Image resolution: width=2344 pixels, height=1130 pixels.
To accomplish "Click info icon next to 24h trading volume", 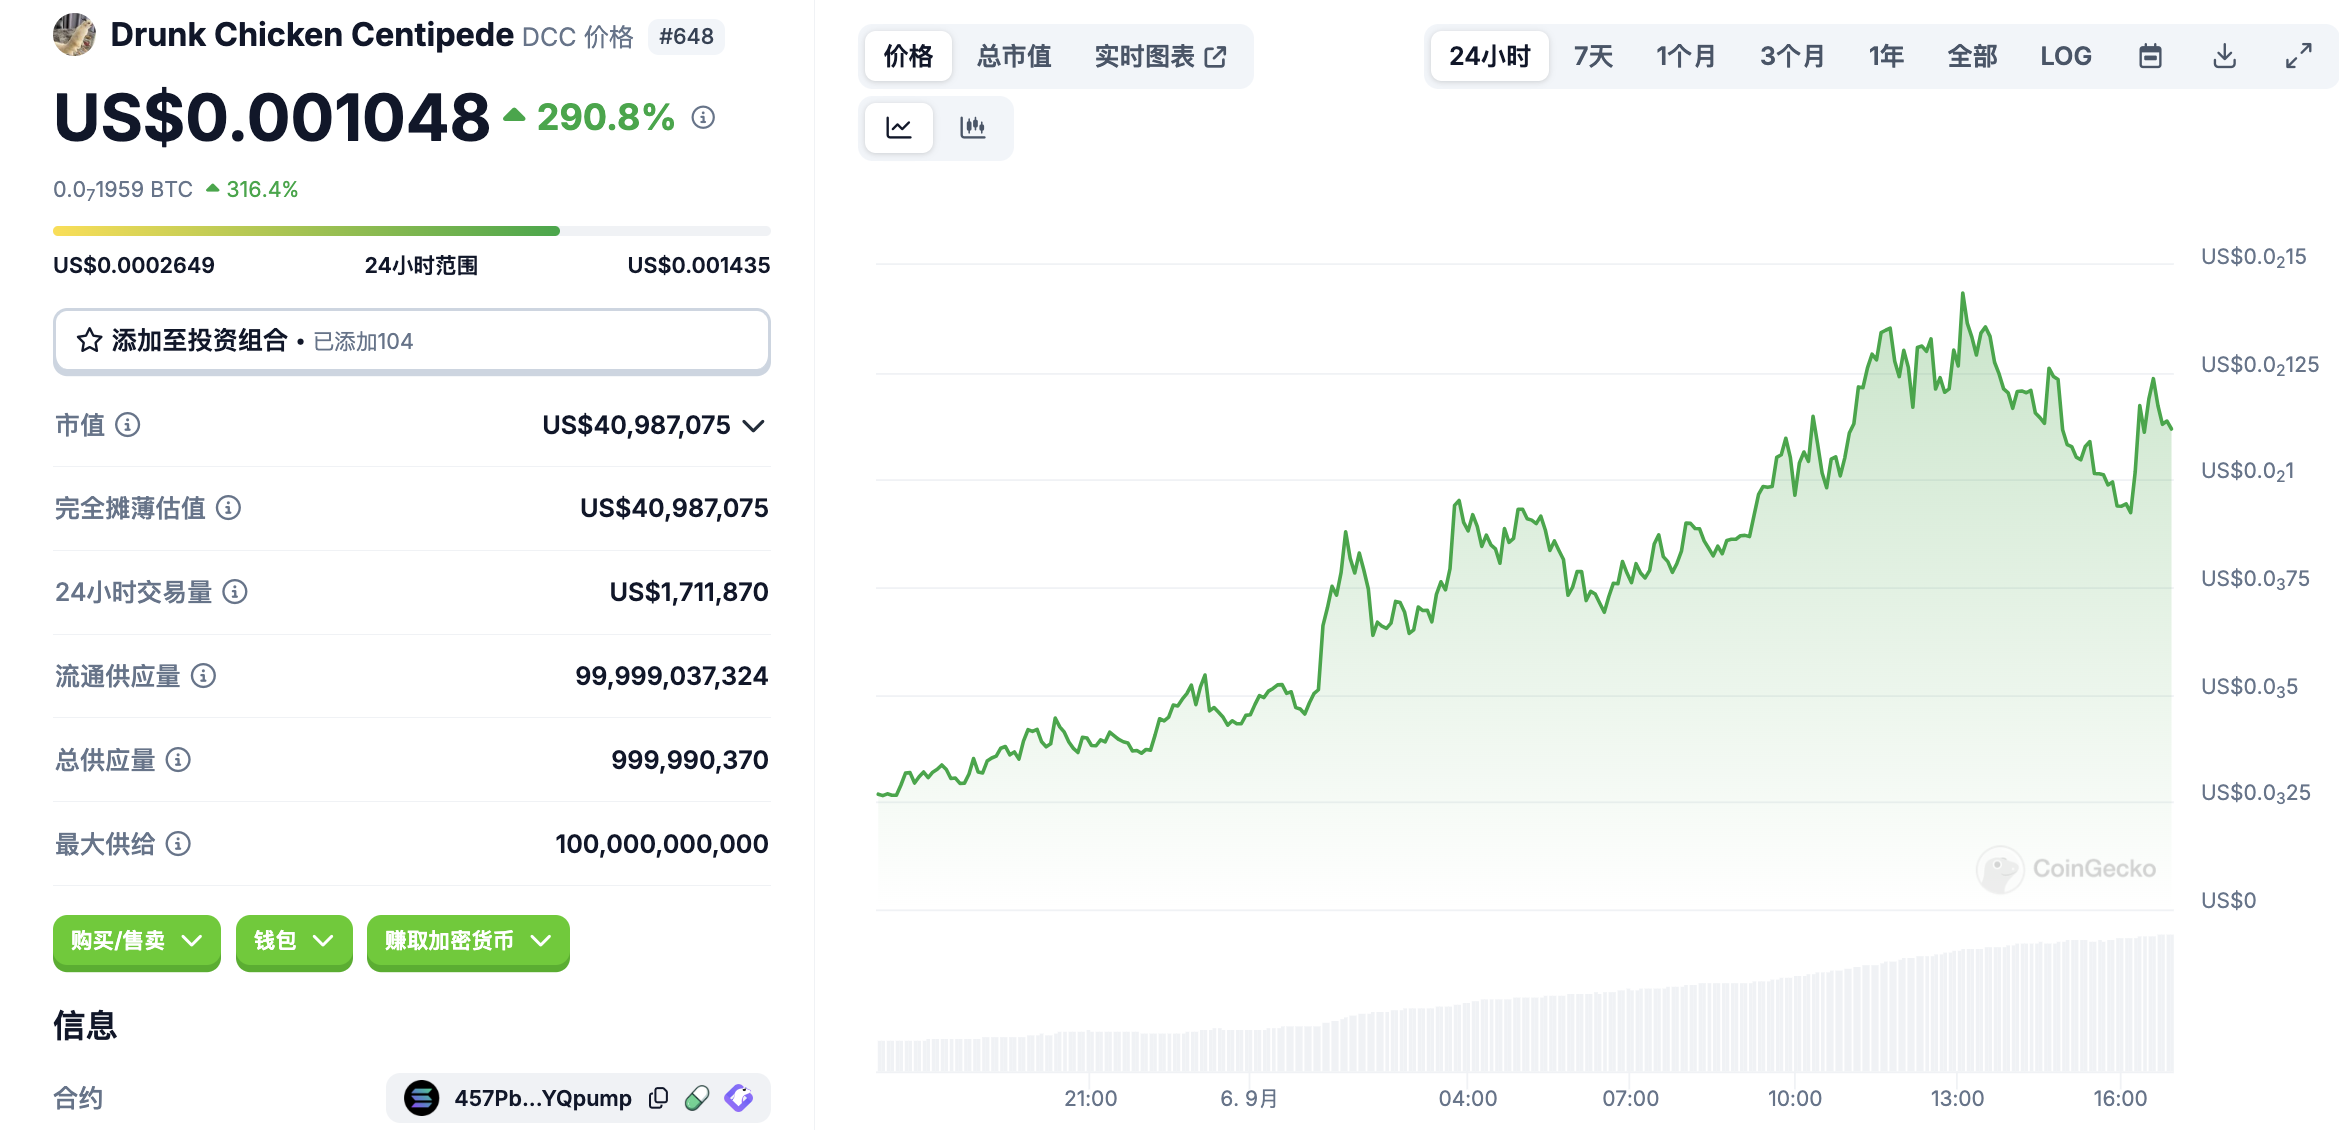I will coord(235,592).
